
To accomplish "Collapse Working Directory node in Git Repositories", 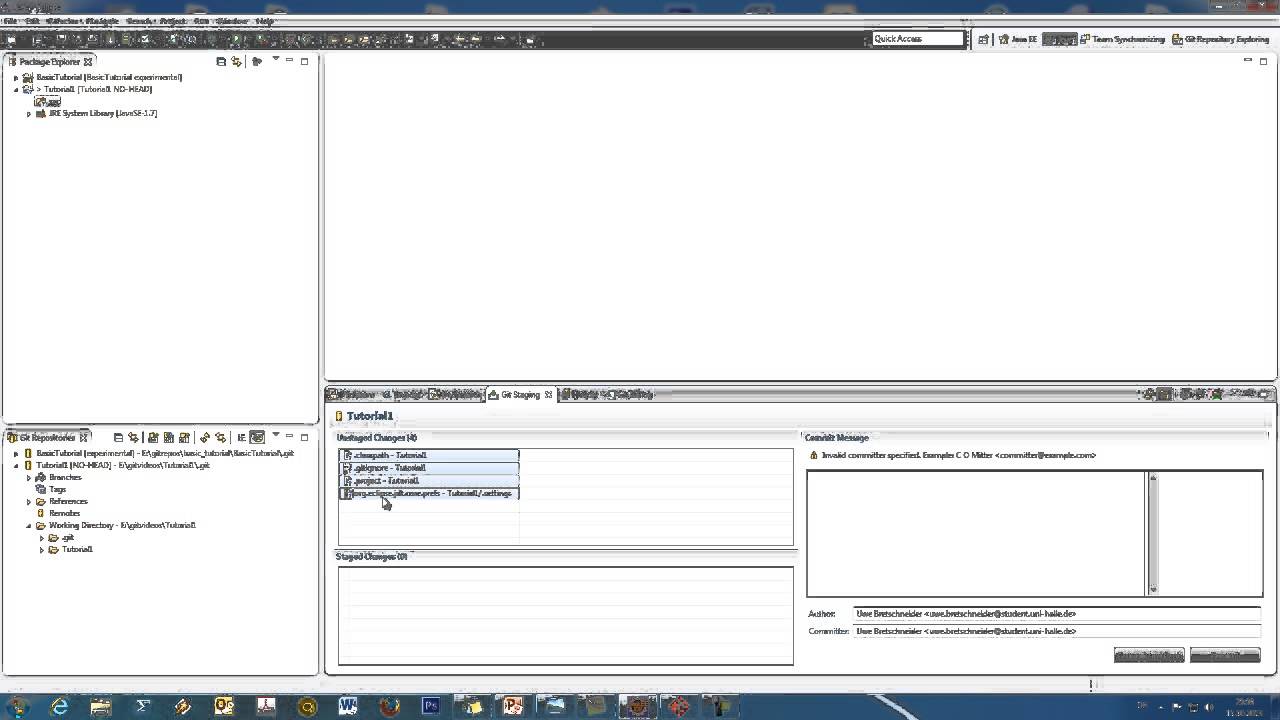I will [29, 525].
